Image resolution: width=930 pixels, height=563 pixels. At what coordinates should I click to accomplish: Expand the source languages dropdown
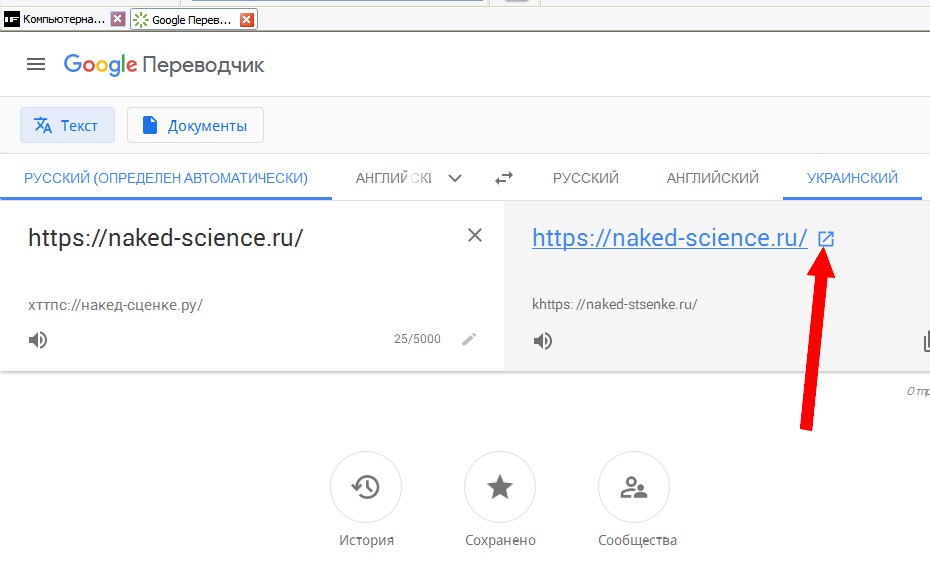pos(455,178)
